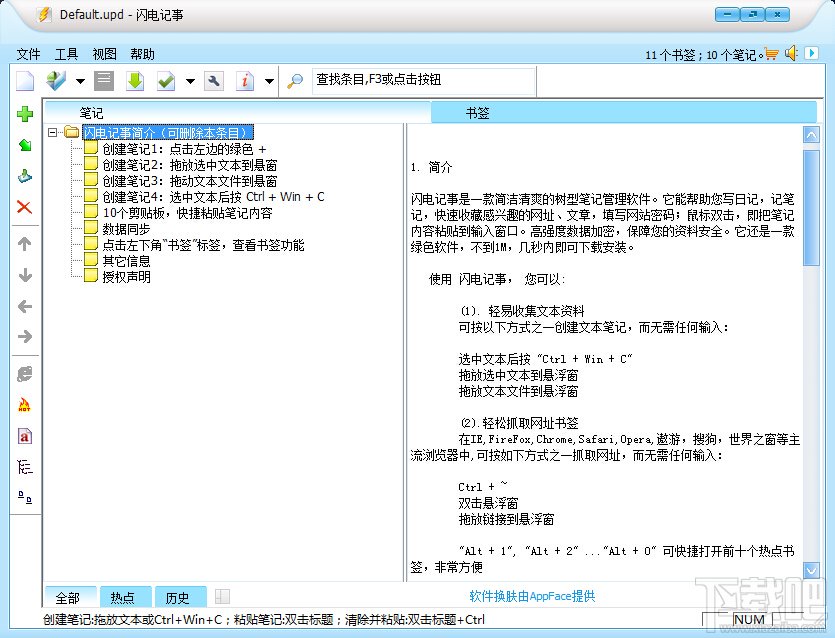
Task: Click the gray browser icon in sidebar
Action: [x=24, y=374]
